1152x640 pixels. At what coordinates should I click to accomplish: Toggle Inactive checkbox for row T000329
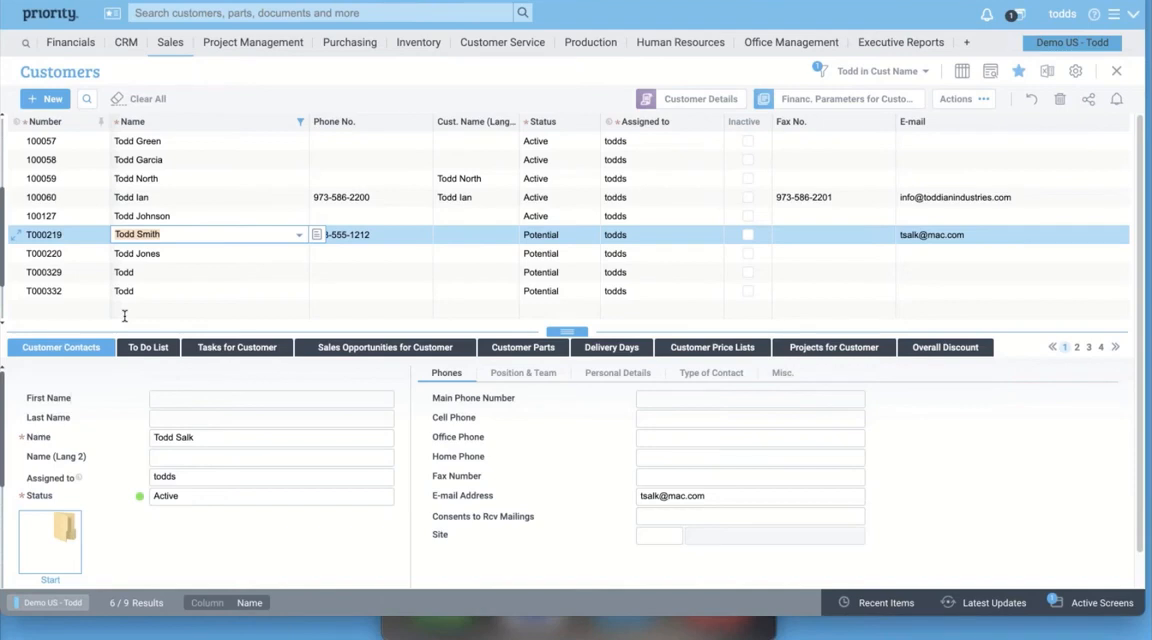pyautogui.click(x=747, y=272)
